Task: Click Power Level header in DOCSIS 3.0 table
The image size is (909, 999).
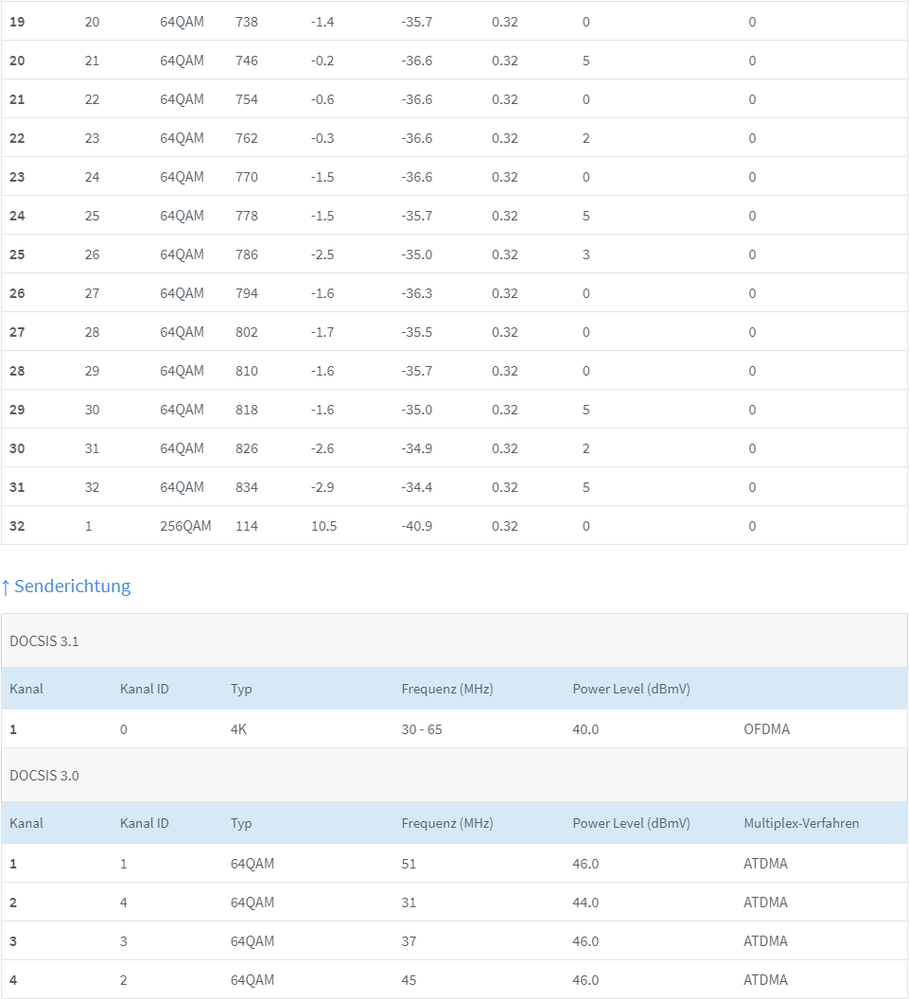Action: pyautogui.click(x=631, y=823)
